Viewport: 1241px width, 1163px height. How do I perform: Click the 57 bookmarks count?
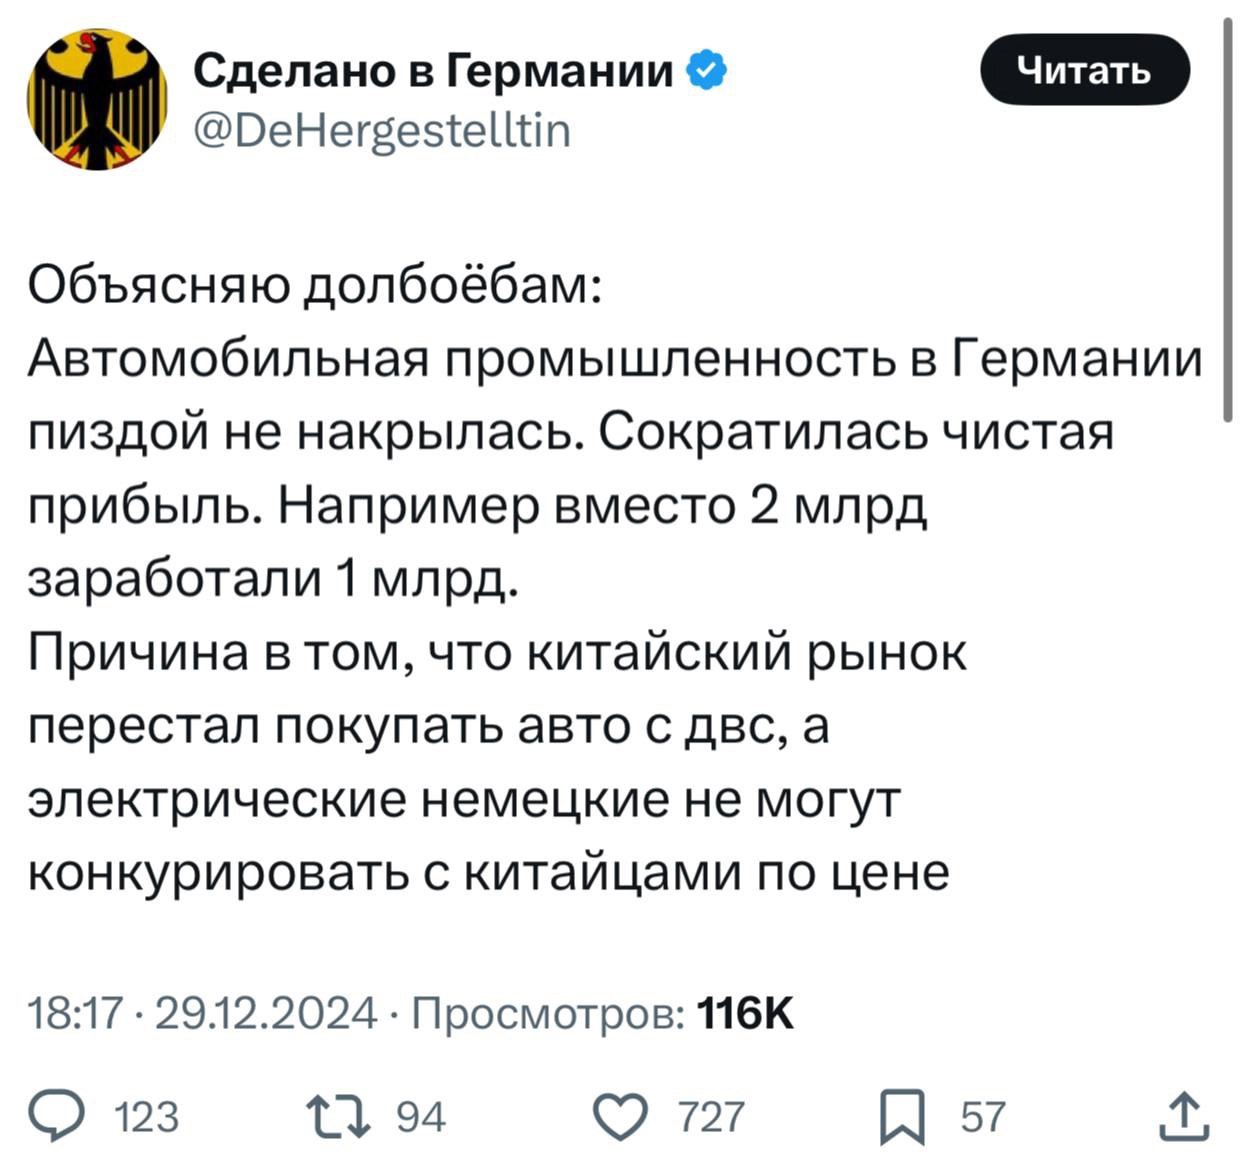pyautogui.click(x=982, y=1117)
